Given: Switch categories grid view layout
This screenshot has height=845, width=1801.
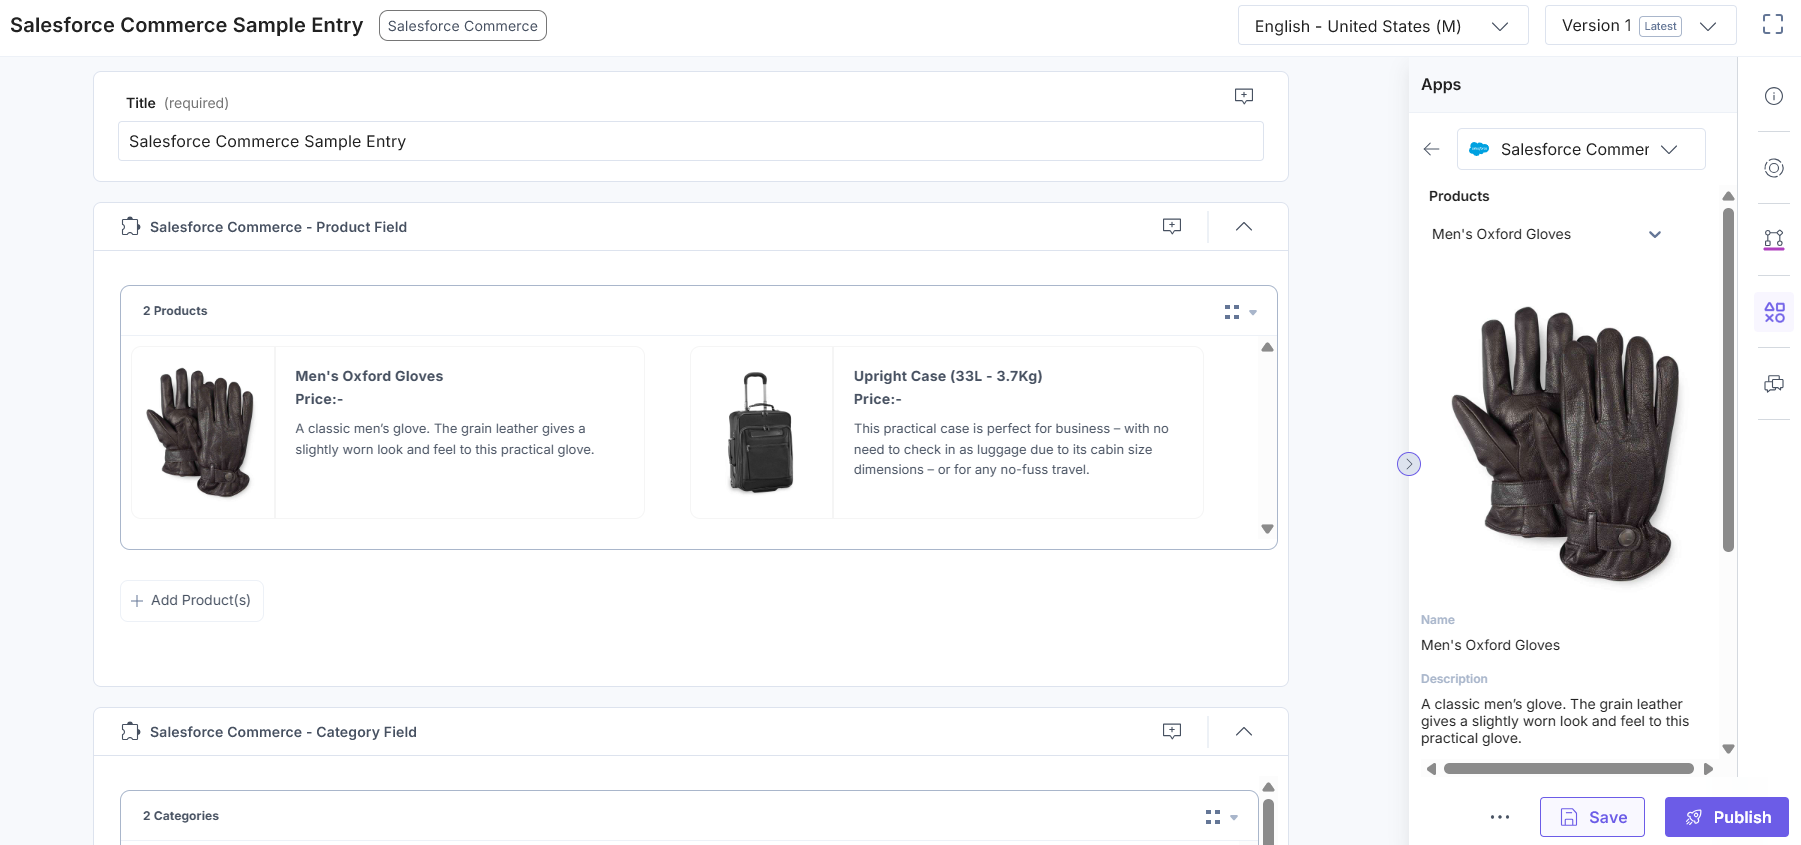Looking at the screenshot, I should click(x=1221, y=817).
